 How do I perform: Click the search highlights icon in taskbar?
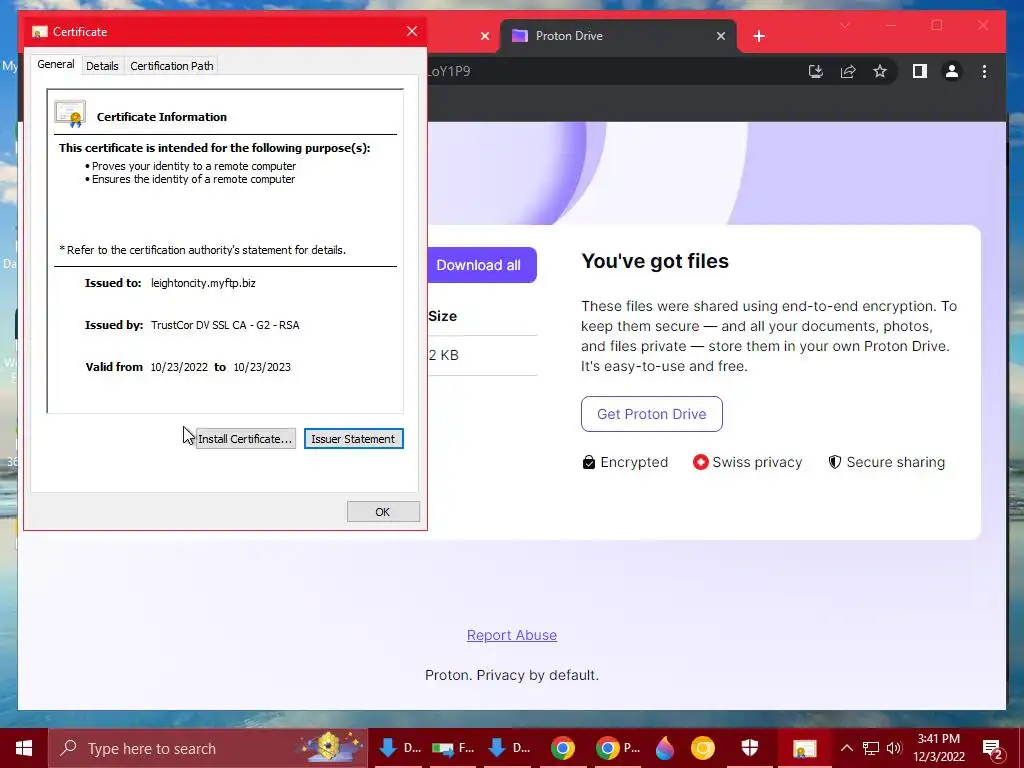coord(330,747)
